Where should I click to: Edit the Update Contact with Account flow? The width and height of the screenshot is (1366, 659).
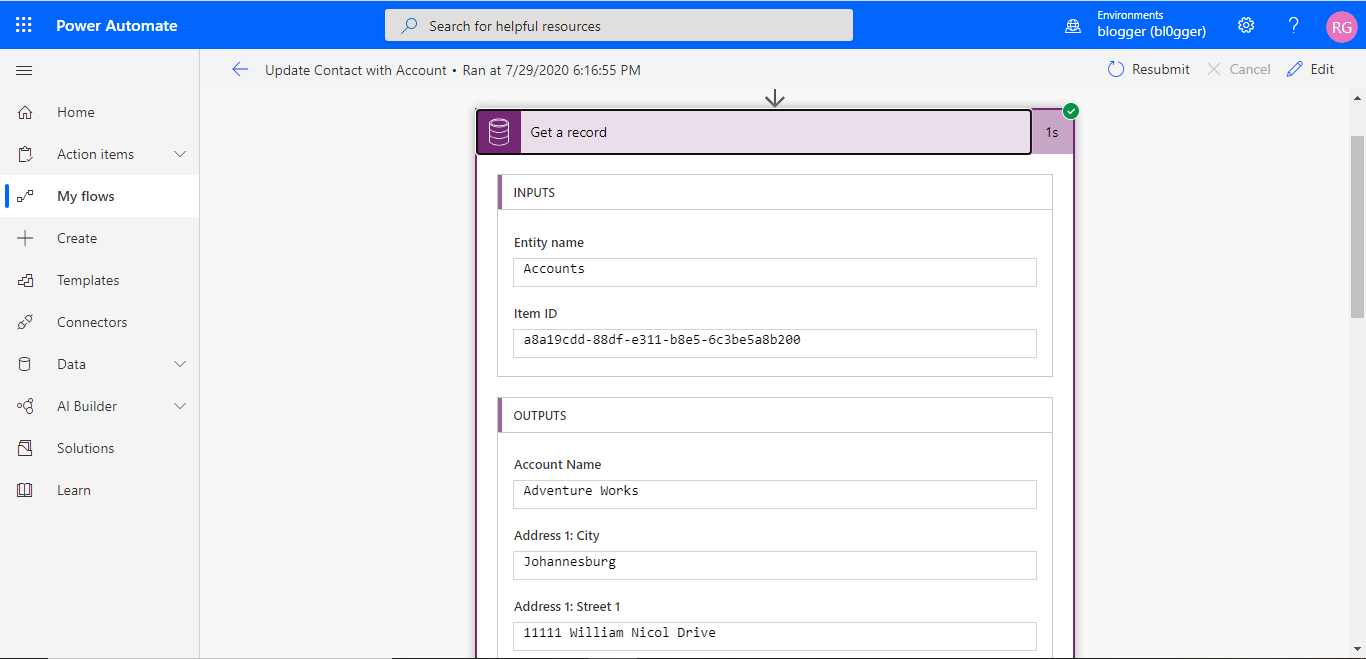(1311, 69)
